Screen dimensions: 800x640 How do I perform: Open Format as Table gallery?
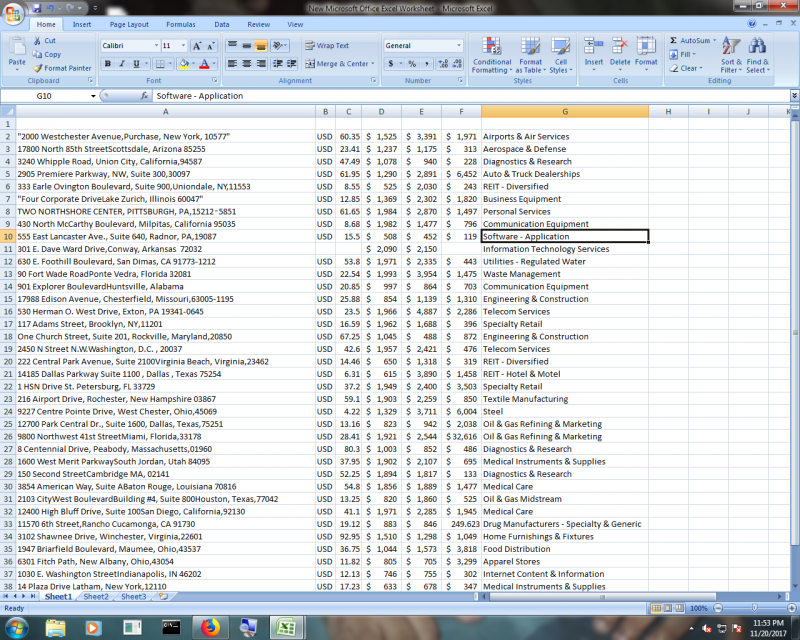531,55
